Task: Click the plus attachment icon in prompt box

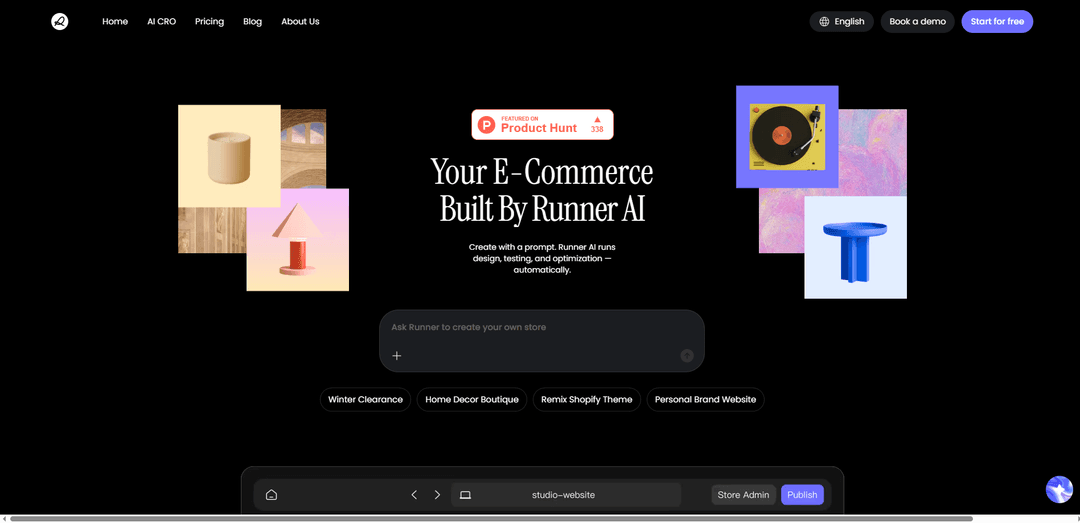Action: [397, 355]
